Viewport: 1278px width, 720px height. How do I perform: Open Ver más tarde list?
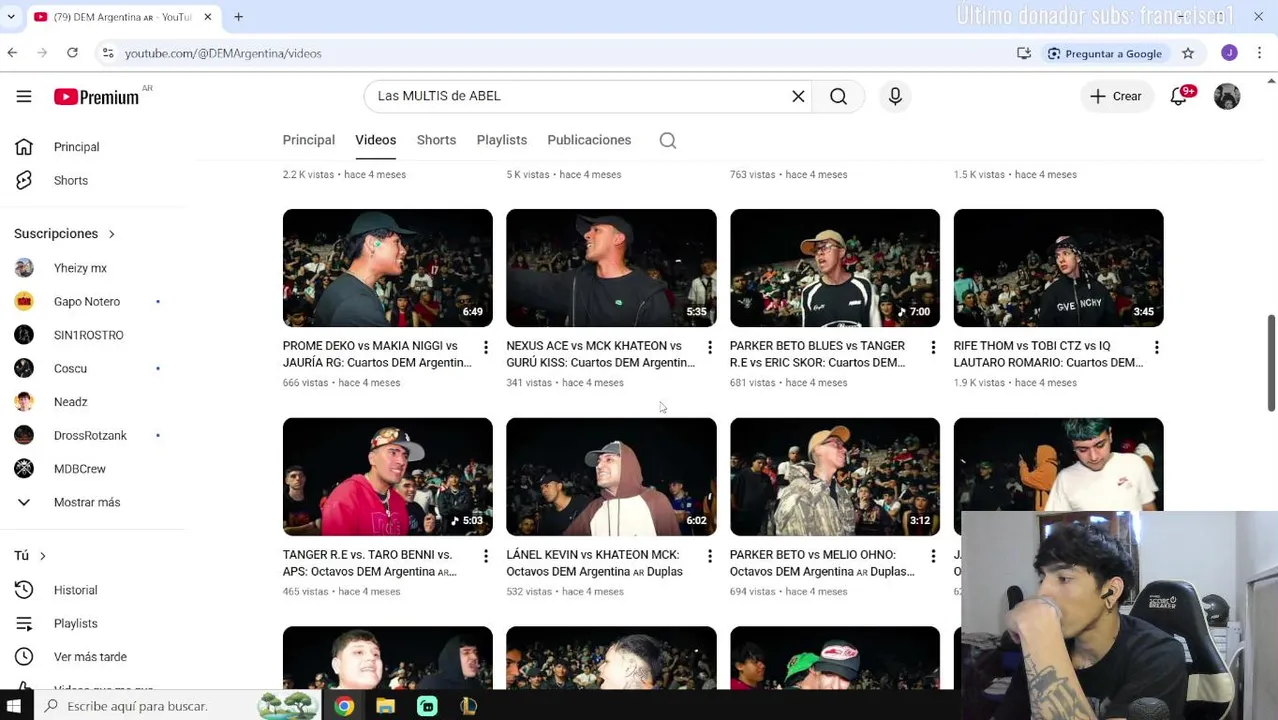tap(92, 657)
